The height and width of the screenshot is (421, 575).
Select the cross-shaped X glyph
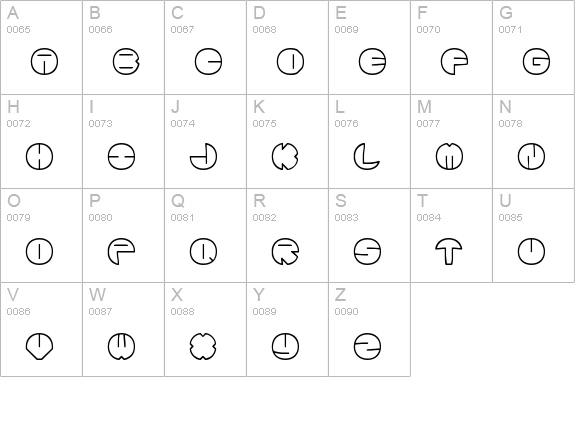point(203,346)
